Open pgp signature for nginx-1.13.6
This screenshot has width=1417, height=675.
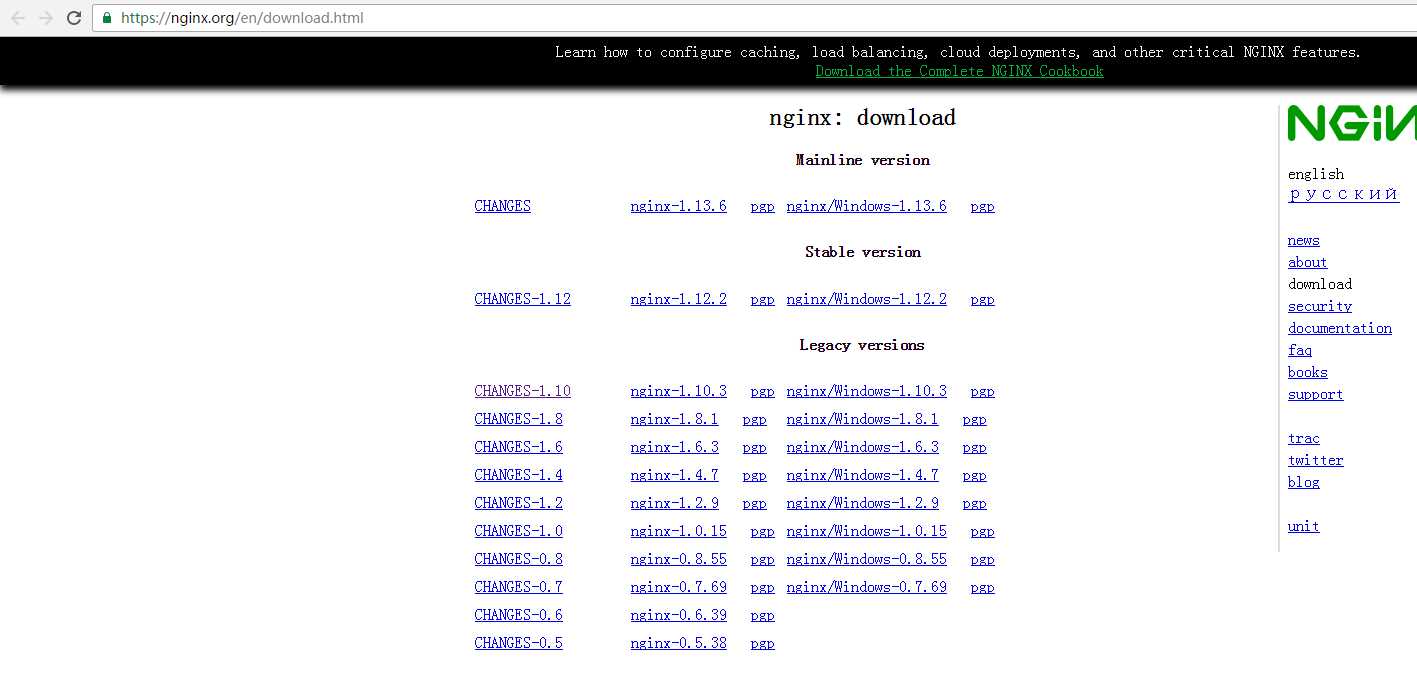tap(762, 207)
